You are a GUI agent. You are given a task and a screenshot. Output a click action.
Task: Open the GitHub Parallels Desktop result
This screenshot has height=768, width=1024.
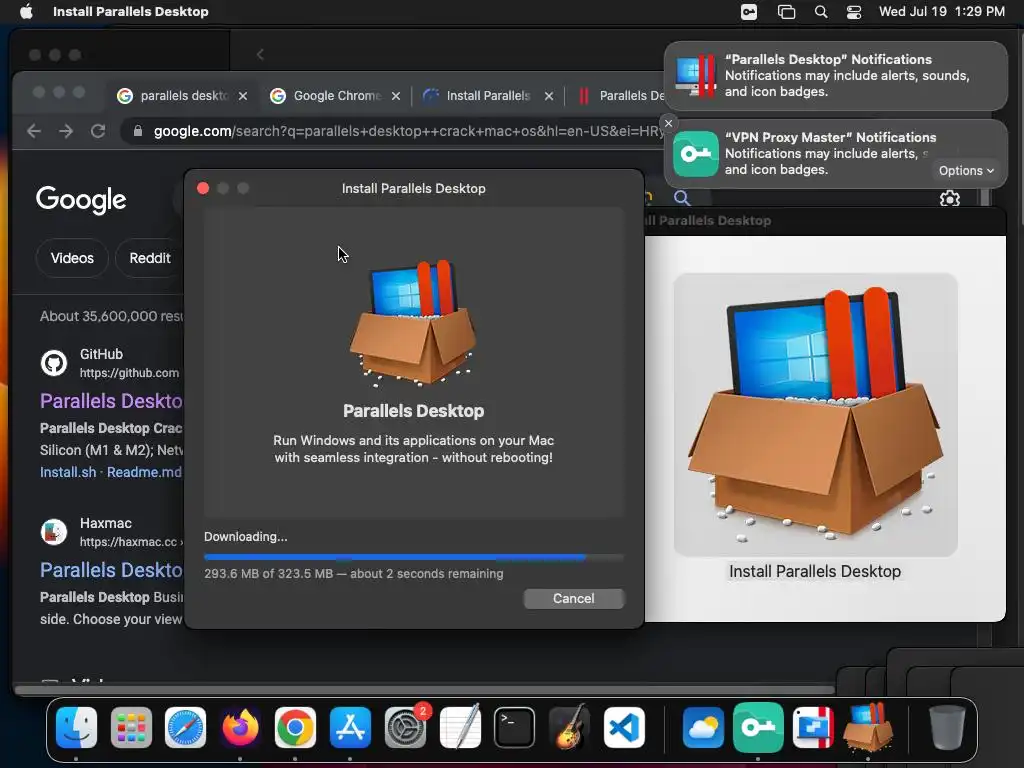112,401
